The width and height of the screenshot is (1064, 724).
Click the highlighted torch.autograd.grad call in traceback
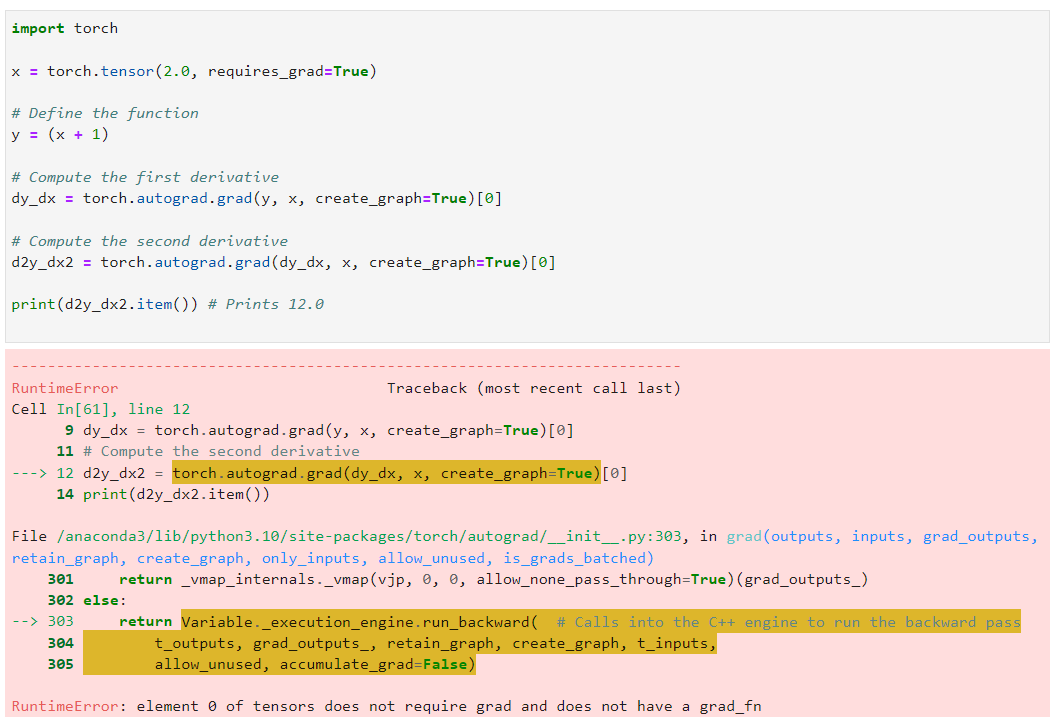tap(386, 473)
